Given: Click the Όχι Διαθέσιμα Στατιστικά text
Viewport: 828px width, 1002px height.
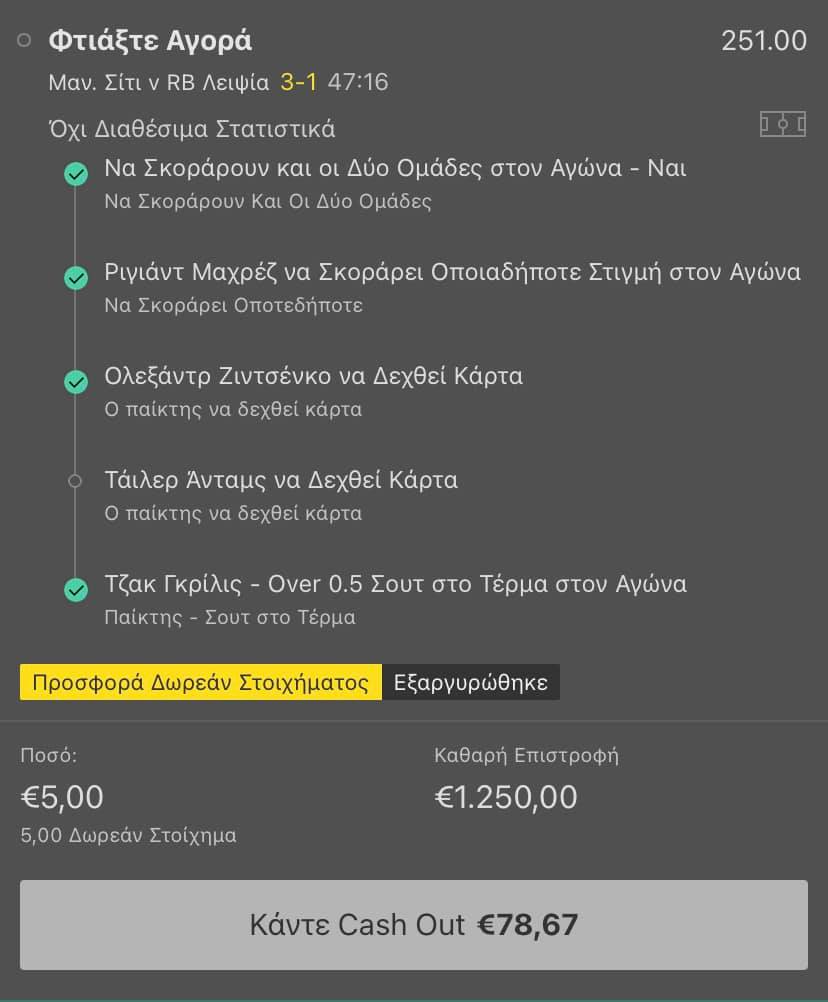Looking at the screenshot, I should point(191,129).
